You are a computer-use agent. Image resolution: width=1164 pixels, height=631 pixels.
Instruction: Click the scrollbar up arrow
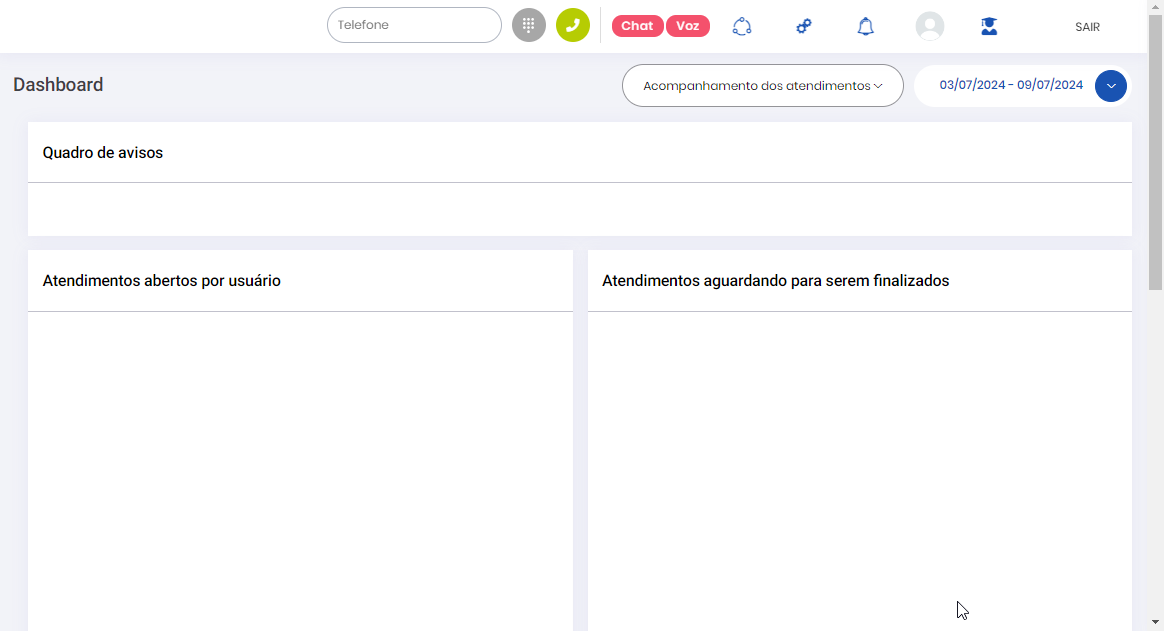(1155, 7)
